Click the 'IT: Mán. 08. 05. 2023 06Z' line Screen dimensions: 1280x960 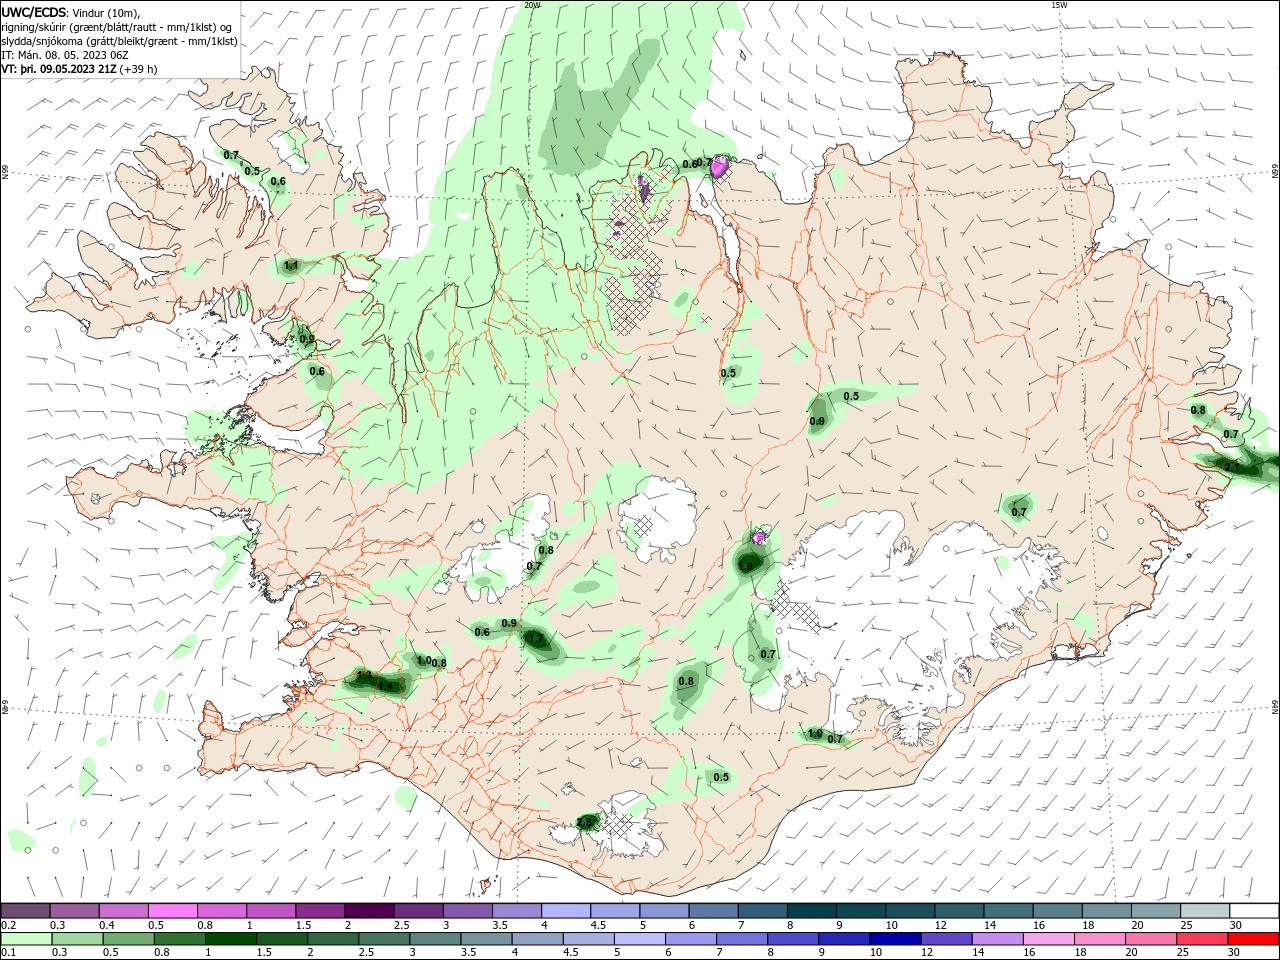[x=63, y=55]
